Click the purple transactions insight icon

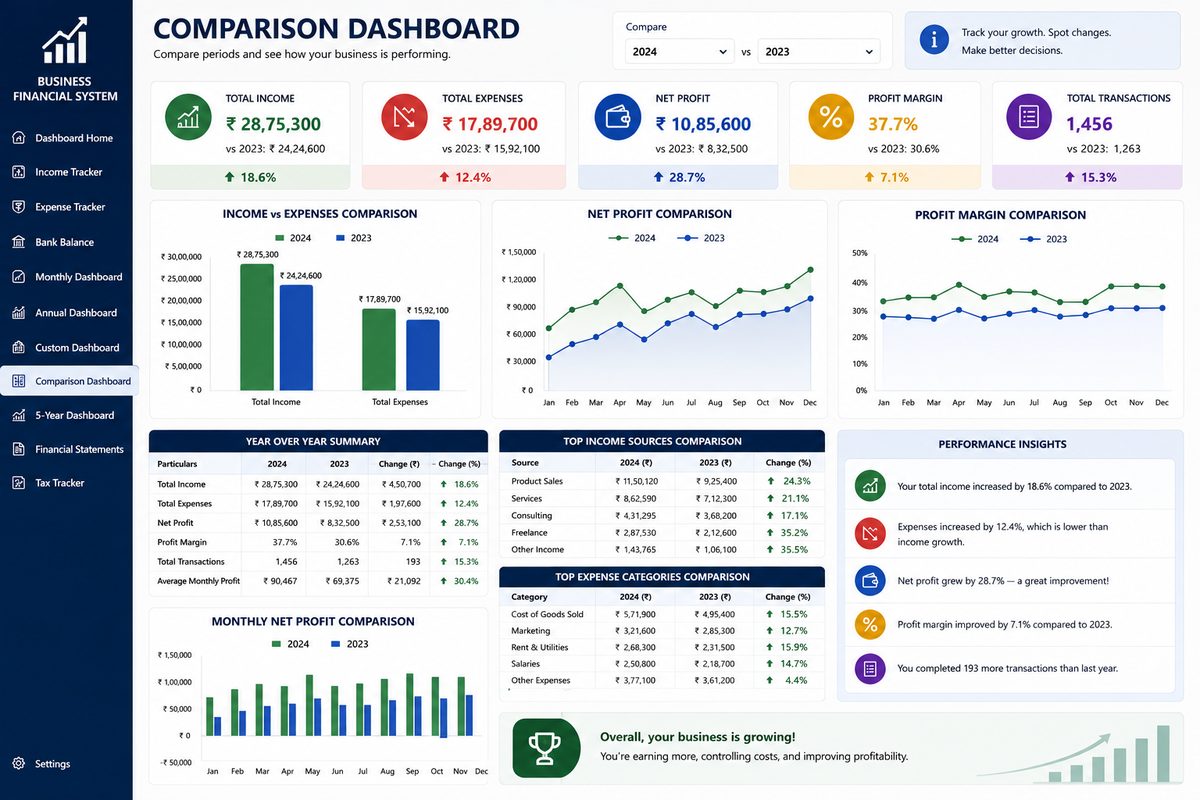click(870, 667)
